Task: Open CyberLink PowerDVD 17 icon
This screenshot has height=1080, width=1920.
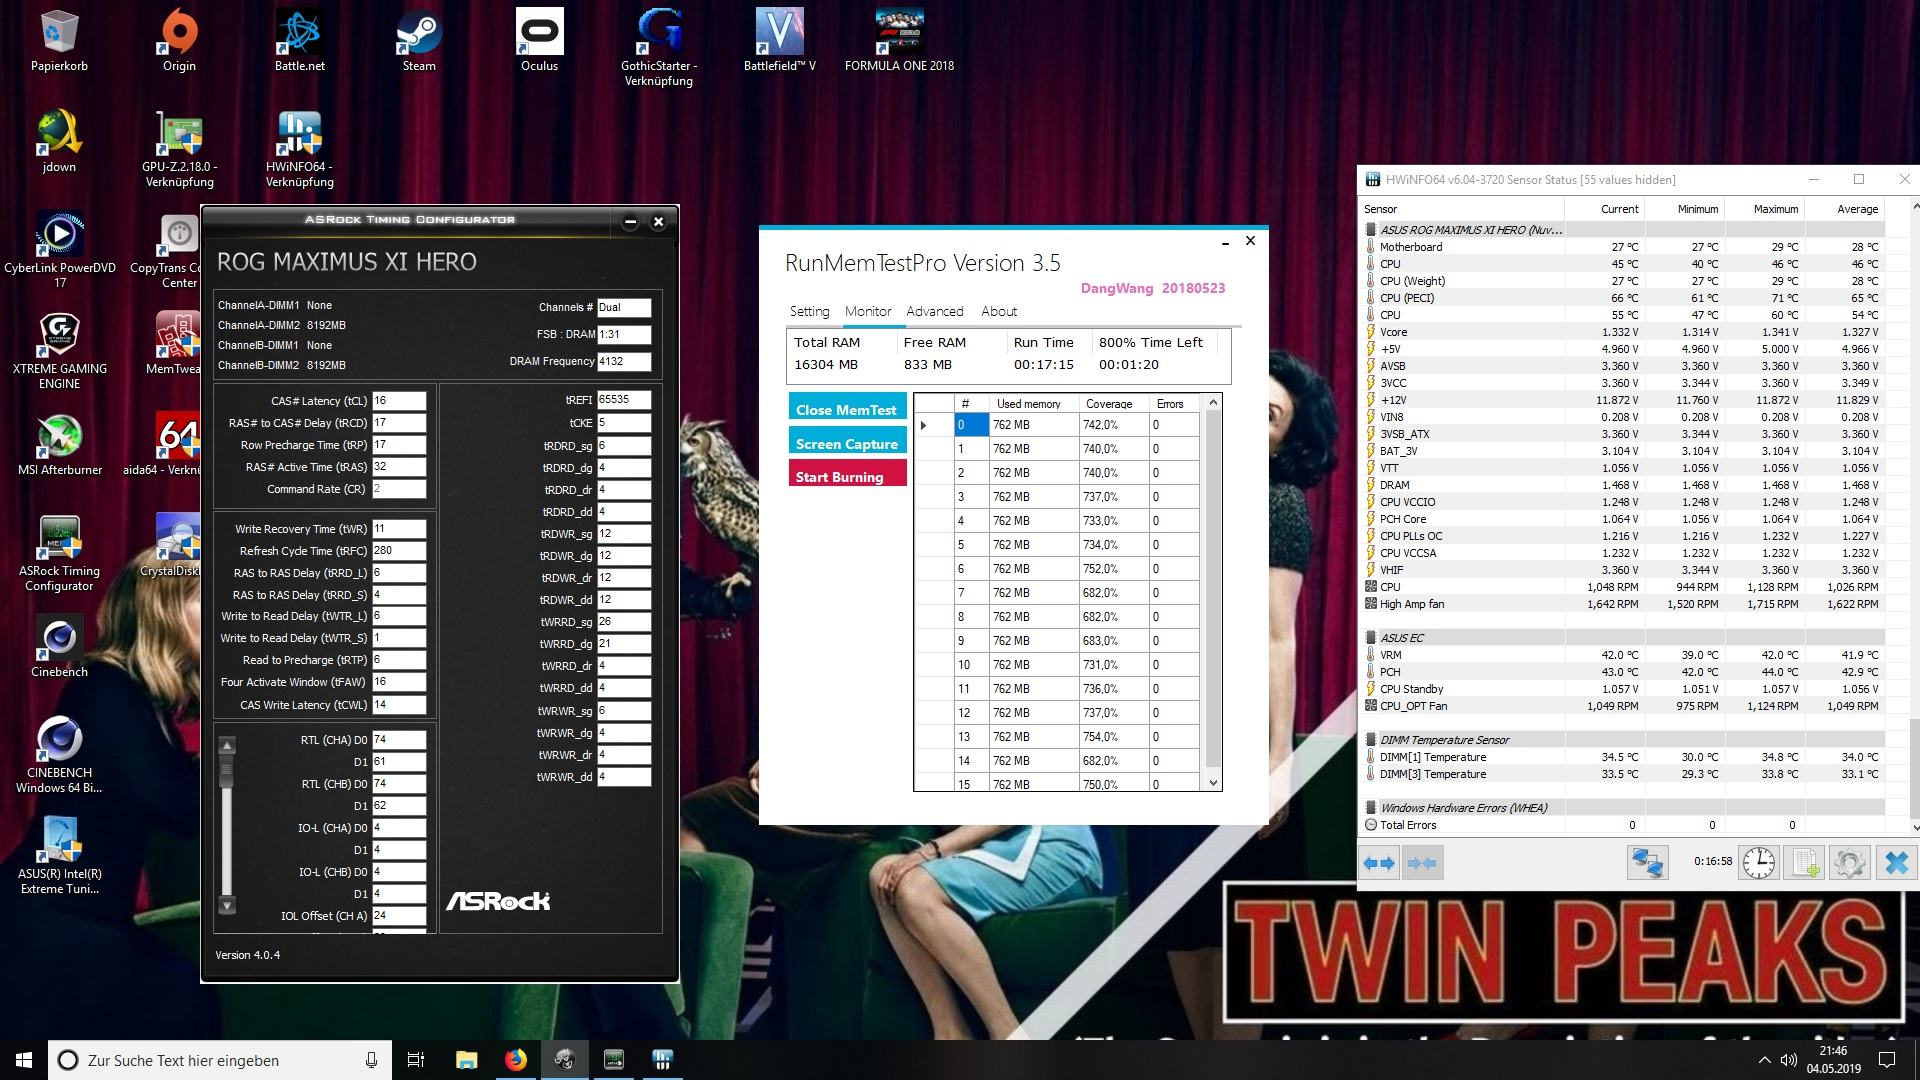Action: (59, 249)
